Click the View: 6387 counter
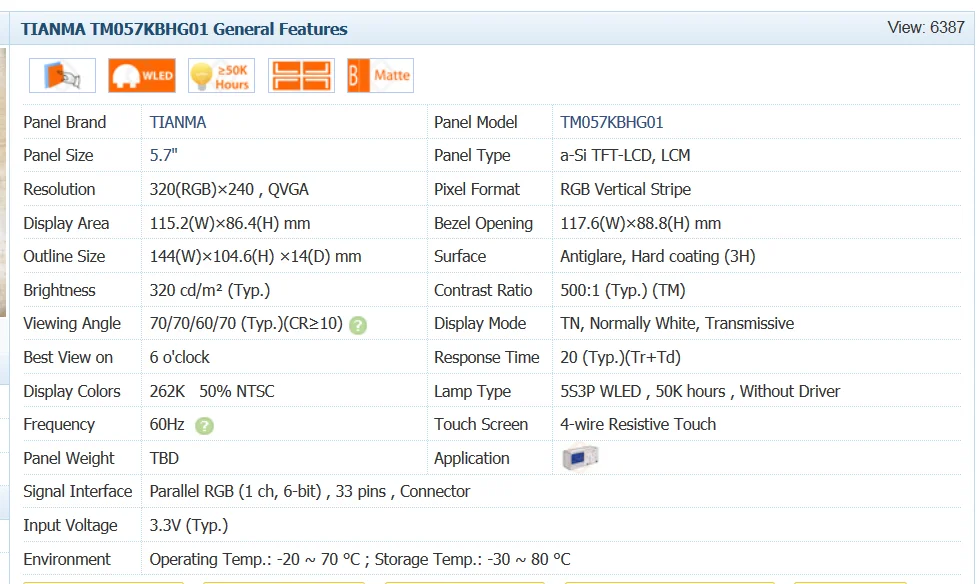 tap(926, 27)
